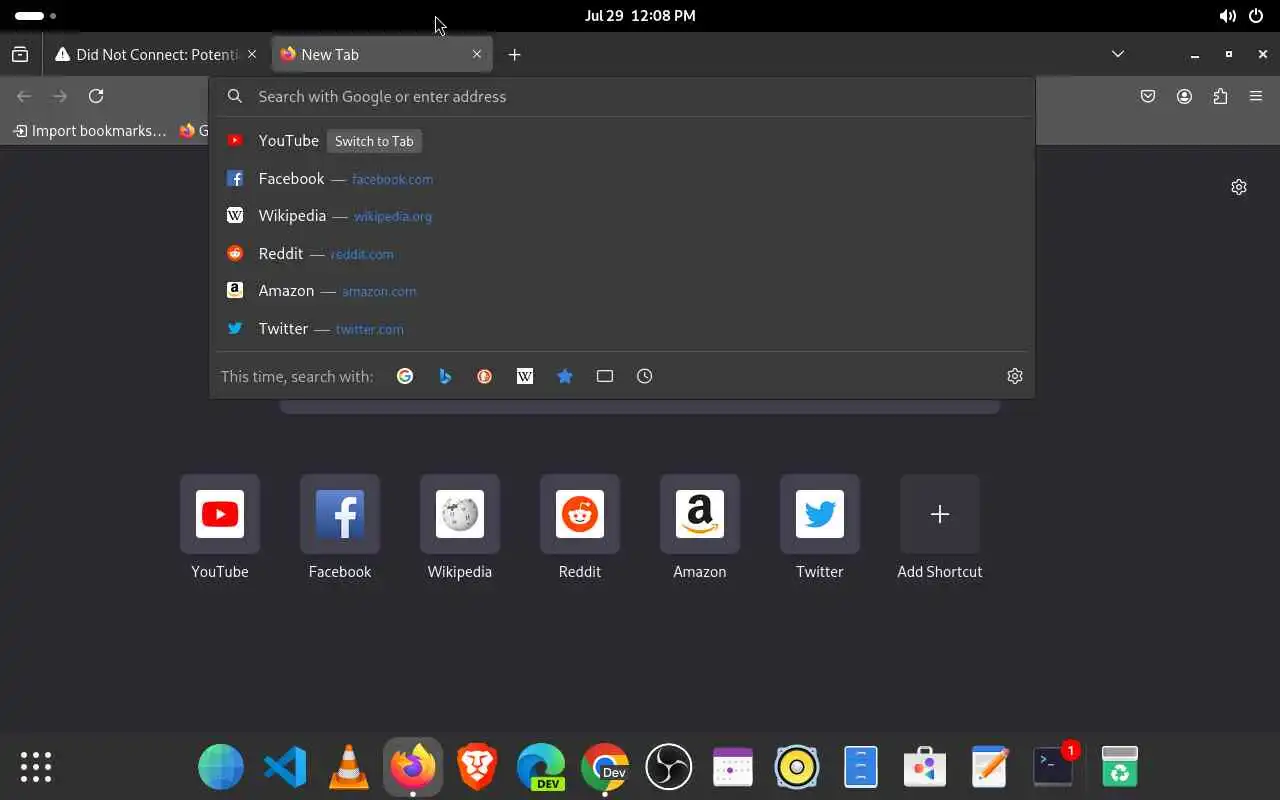Search bookmarks with the star icon
The image size is (1280, 800).
(565, 376)
